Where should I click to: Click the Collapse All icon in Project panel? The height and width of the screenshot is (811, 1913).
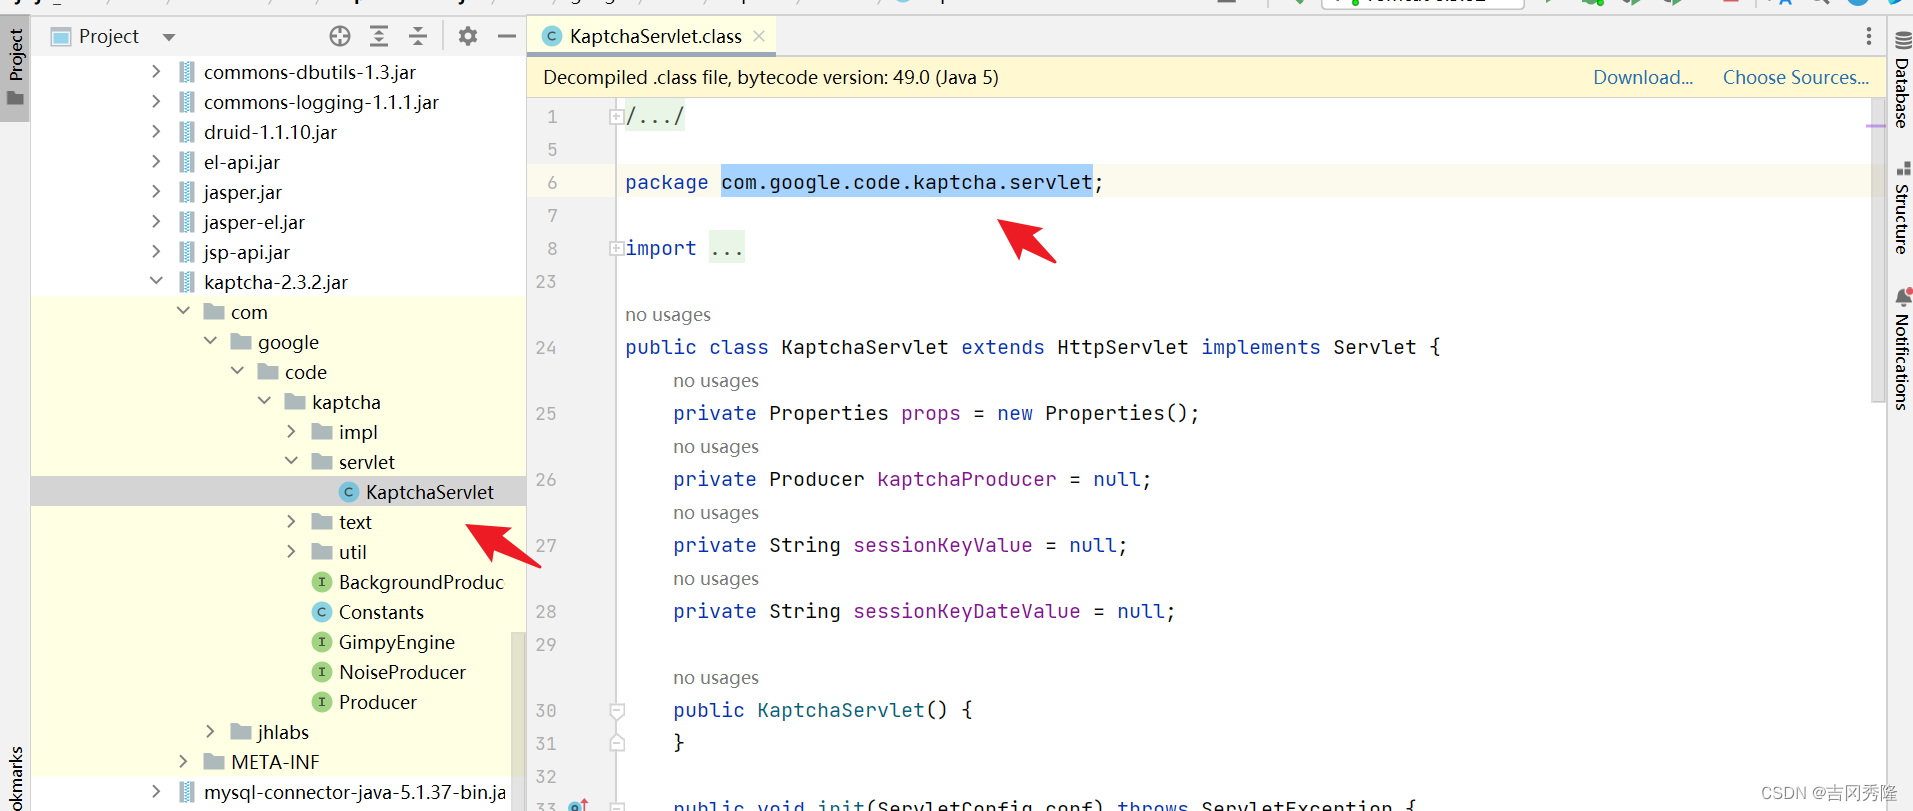pyautogui.click(x=418, y=37)
